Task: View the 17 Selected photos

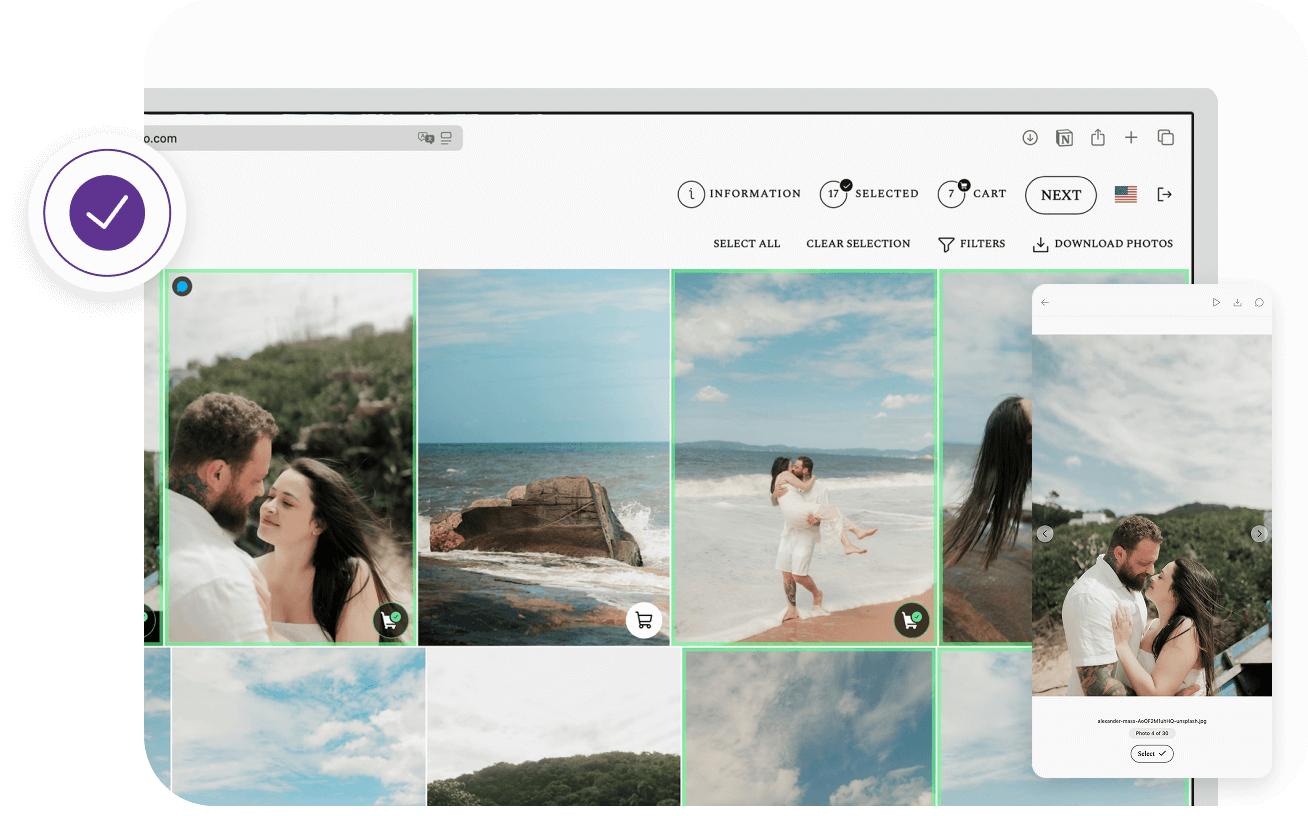Action: click(869, 194)
